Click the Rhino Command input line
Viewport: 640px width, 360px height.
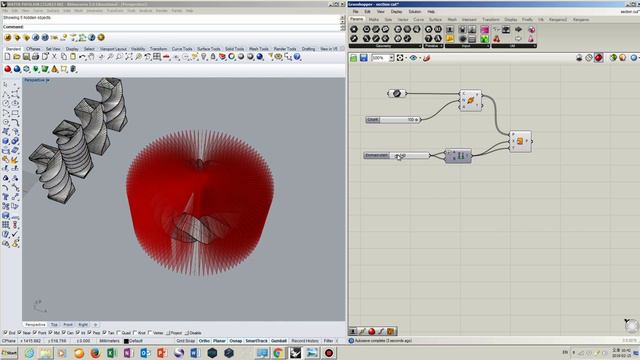click(171, 27)
